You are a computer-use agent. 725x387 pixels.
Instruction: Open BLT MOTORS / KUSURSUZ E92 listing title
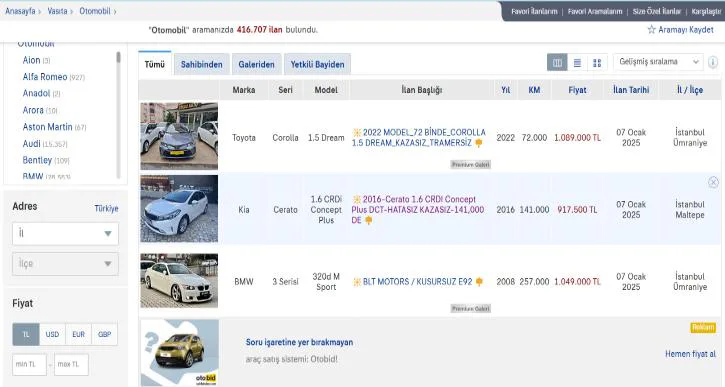click(x=418, y=282)
